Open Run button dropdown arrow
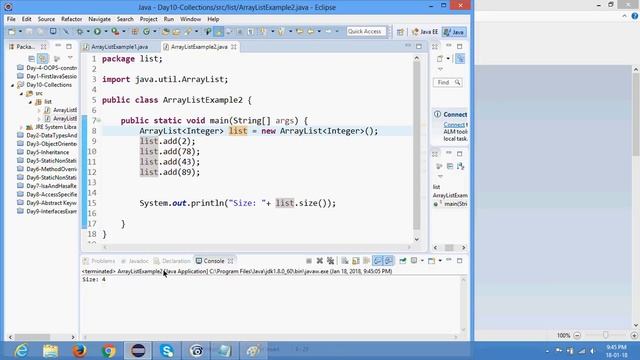The width and height of the screenshot is (640, 360). click(105, 31)
